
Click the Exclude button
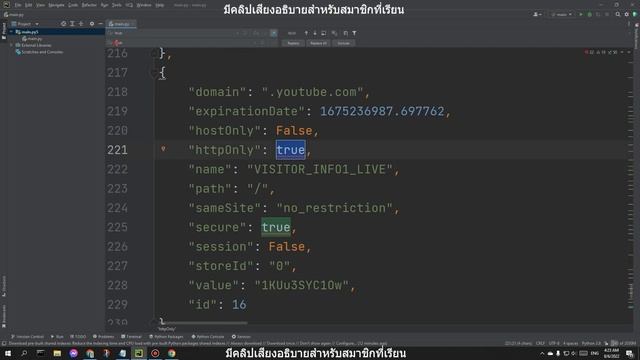click(x=343, y=43)
